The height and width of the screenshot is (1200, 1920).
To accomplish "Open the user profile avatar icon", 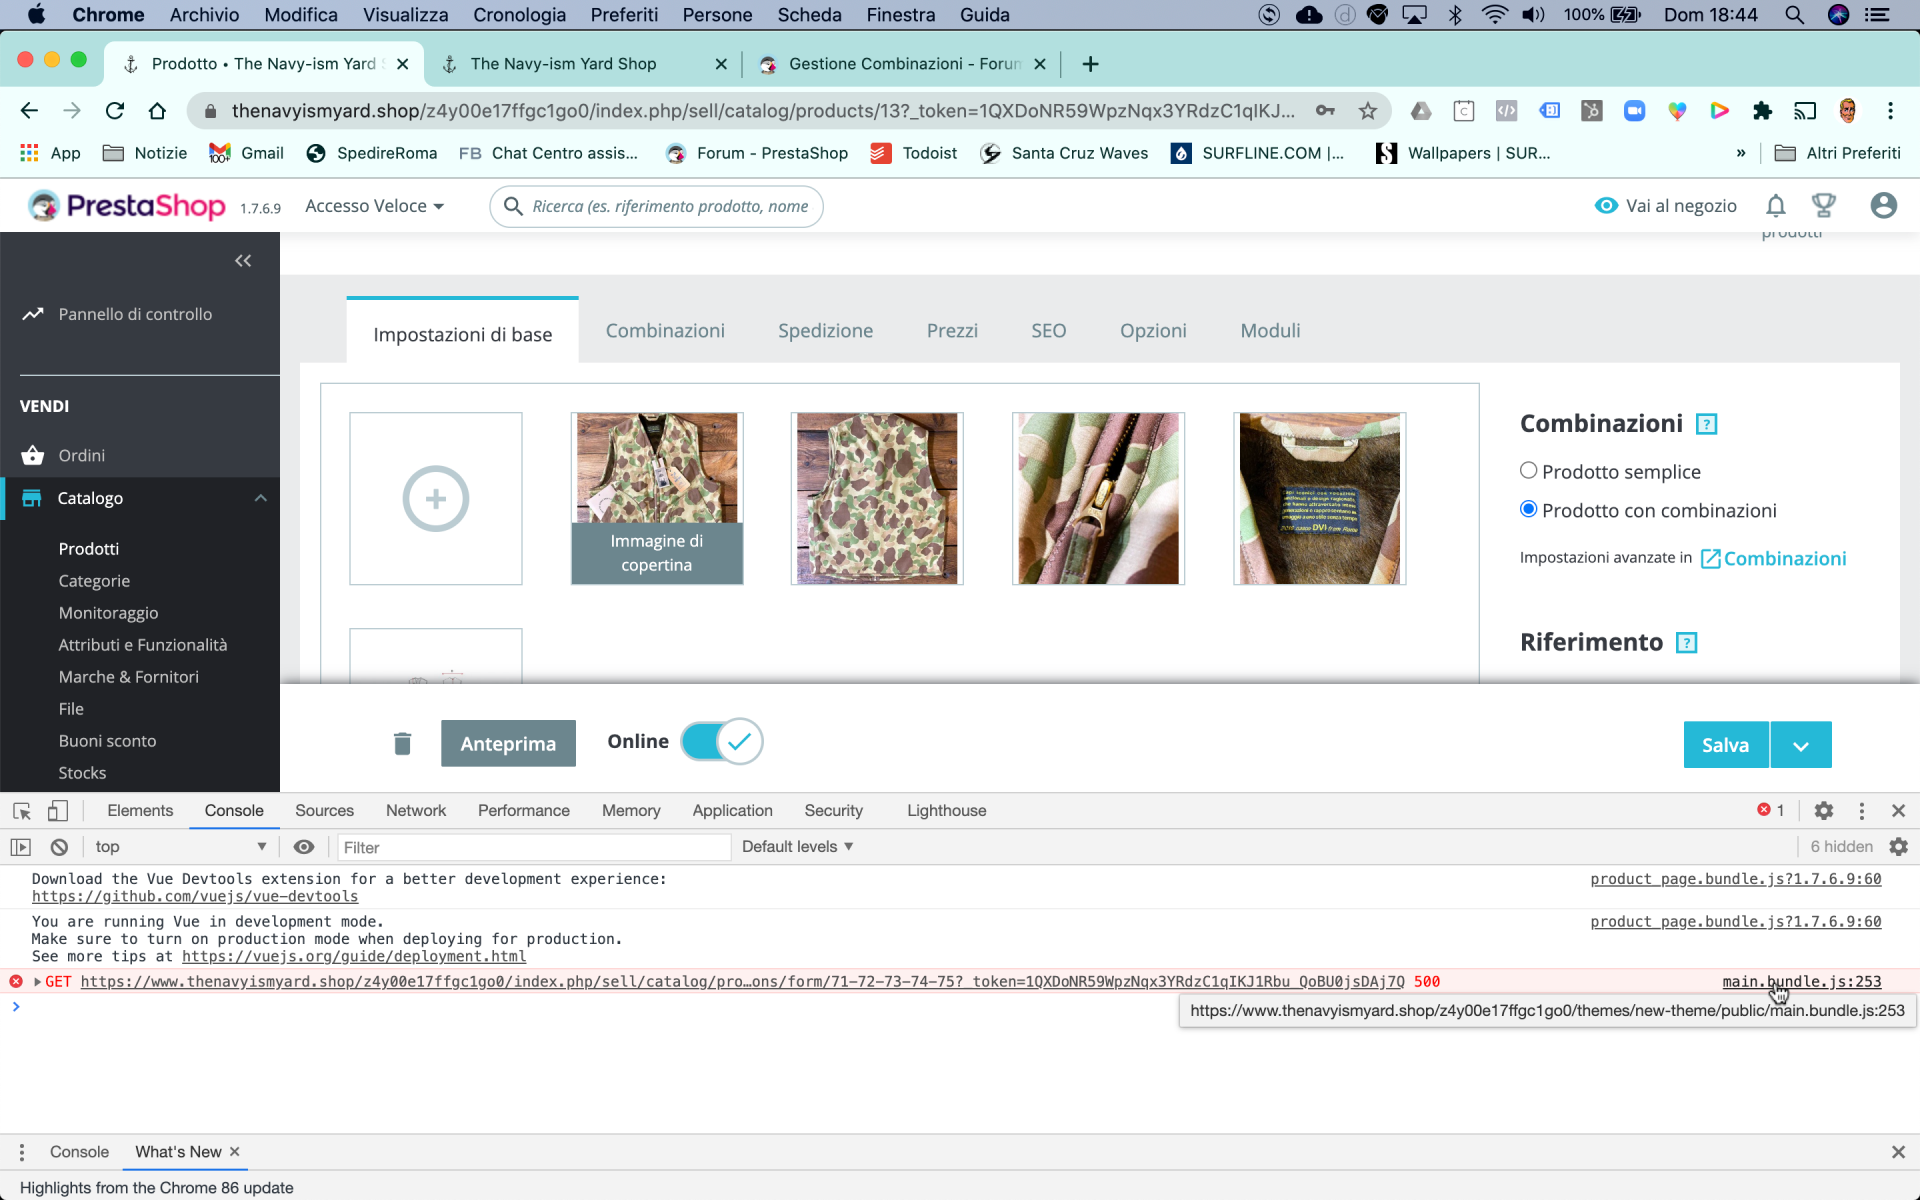I will click(x=1883, y=206).
